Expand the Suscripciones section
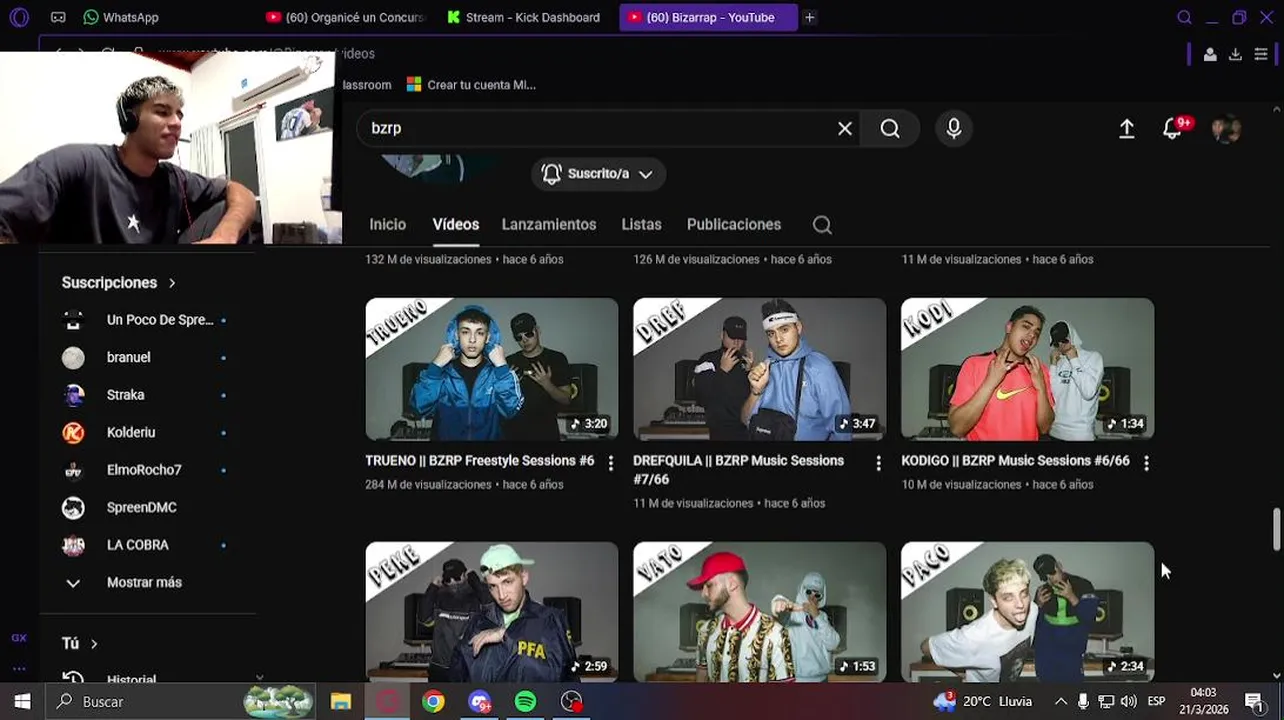This screenshot has height=720, width=1284. click(118, 283)
